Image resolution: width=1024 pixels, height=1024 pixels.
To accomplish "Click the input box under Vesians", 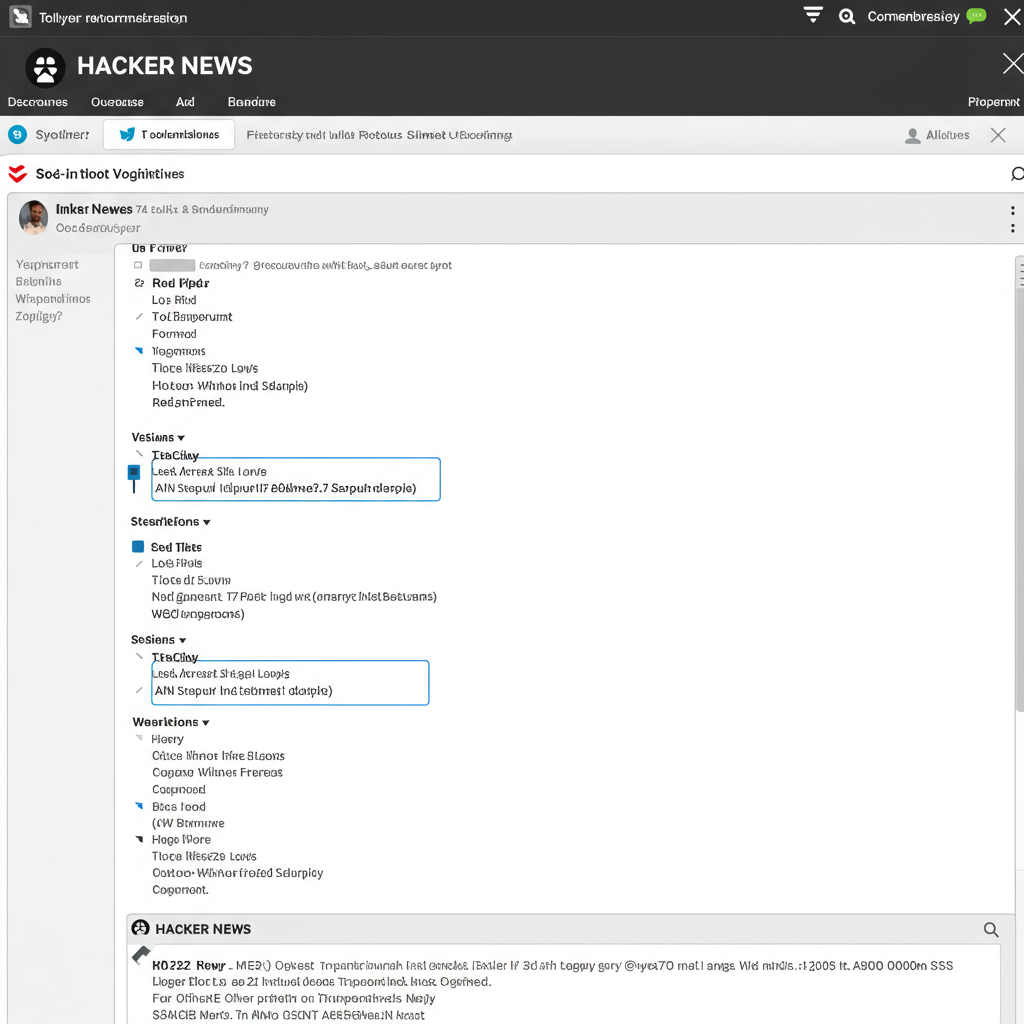I will tap(296, 479).
